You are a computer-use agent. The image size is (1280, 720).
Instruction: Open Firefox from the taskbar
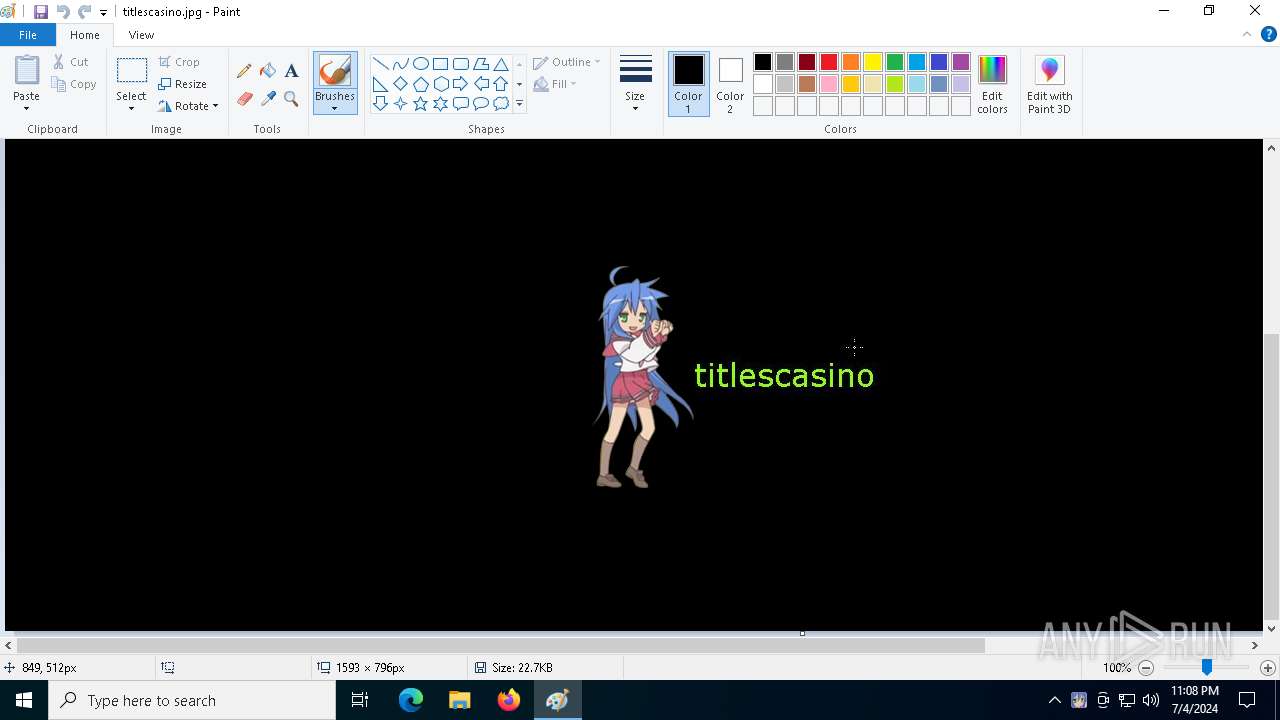pos(509,700)
